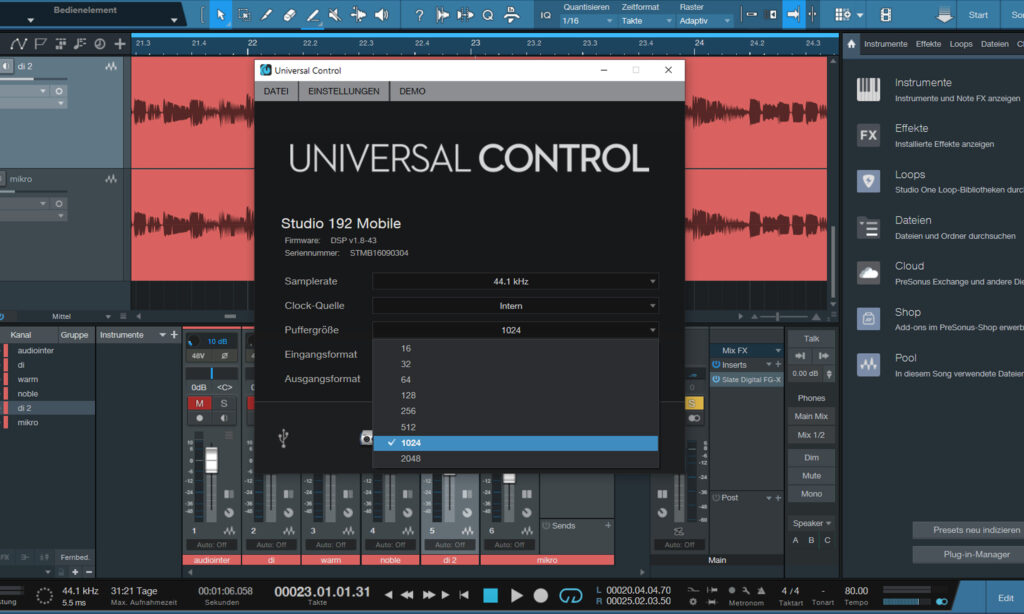1024x614 pixels.
Task: Select mikro in the channel list
Action: (x=27, y=423)
